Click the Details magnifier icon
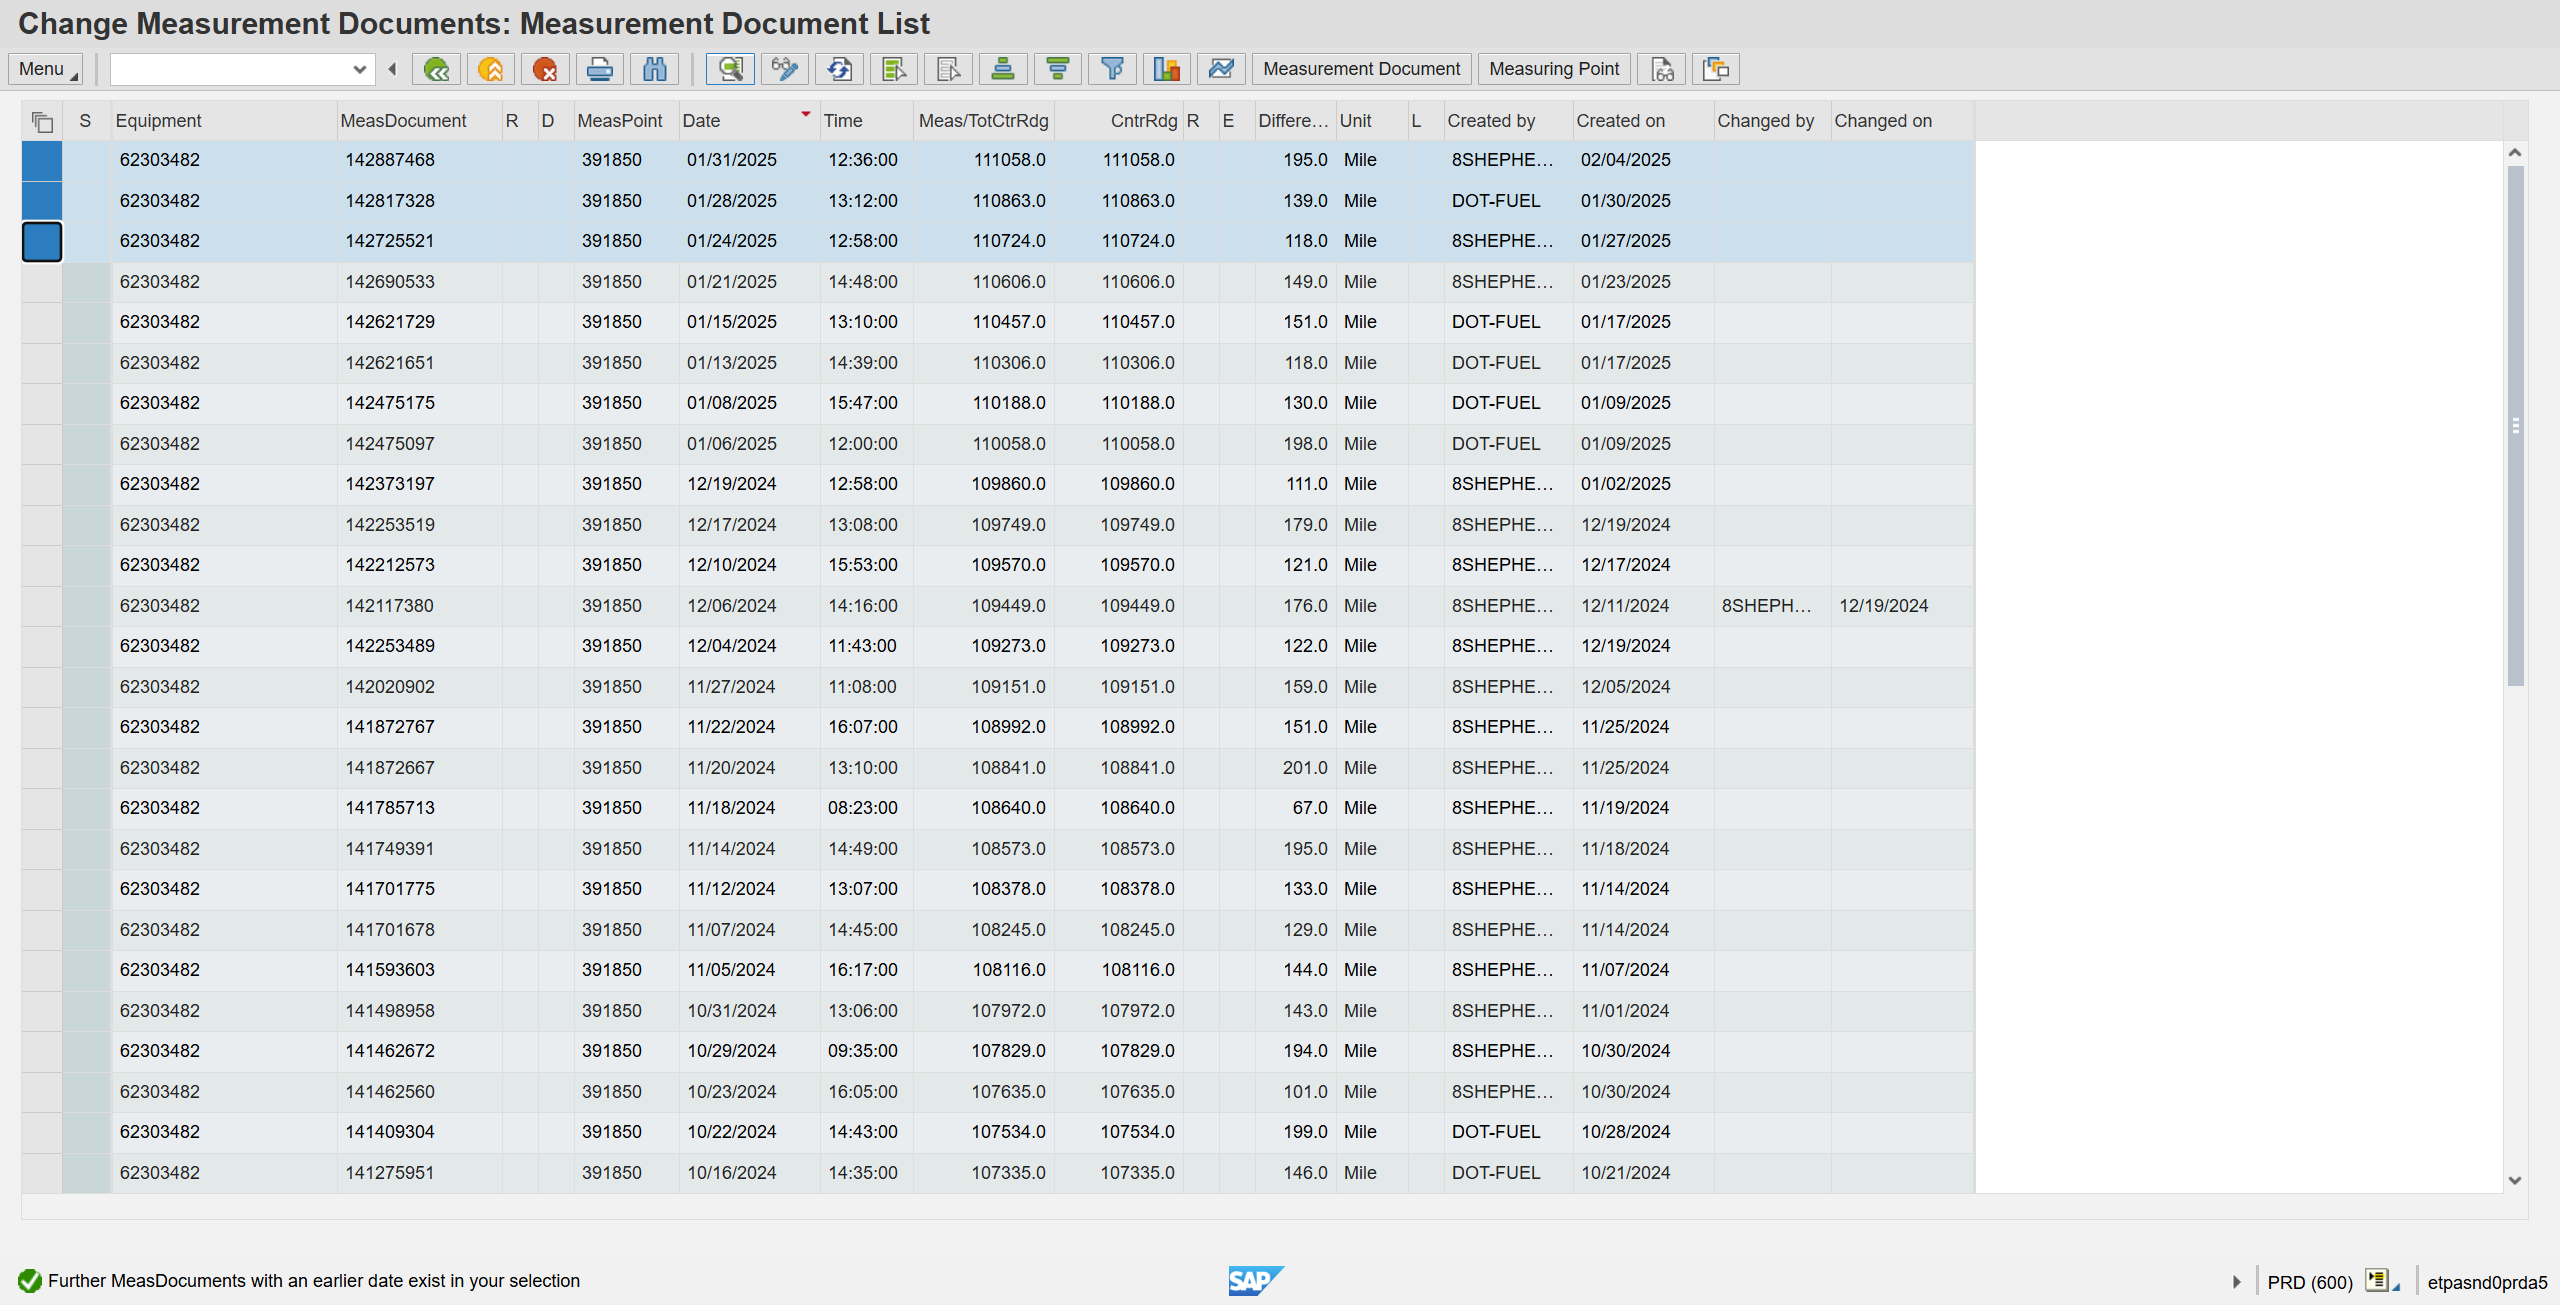This screenshot has height=1305, width=2560. (x=731, y=69)
